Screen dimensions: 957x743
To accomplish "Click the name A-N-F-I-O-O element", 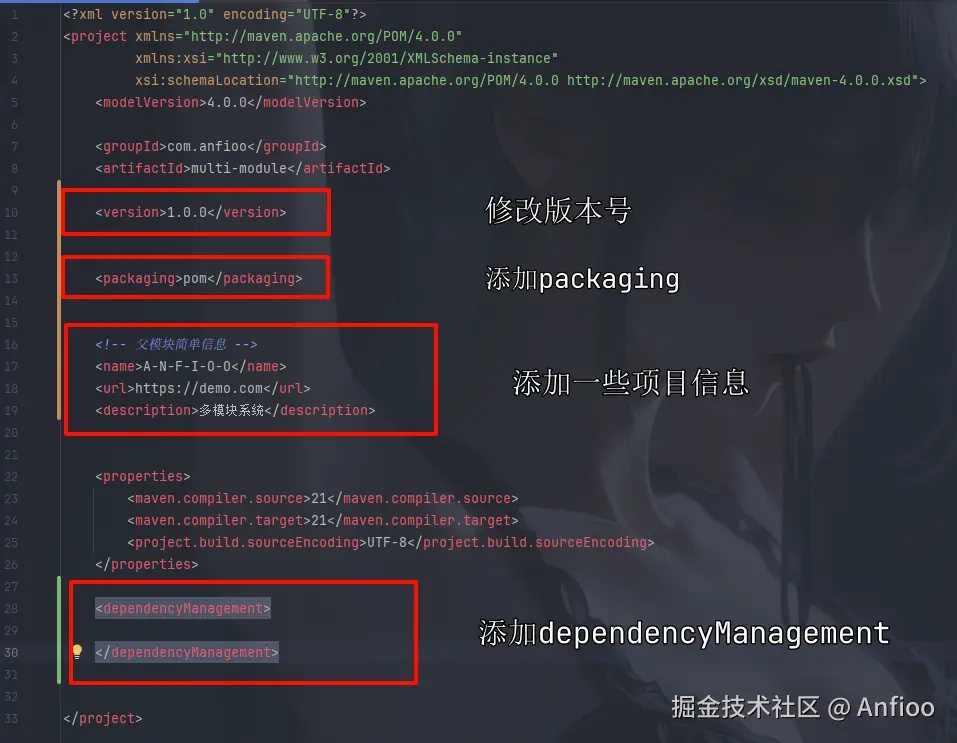I will [190, 366].
